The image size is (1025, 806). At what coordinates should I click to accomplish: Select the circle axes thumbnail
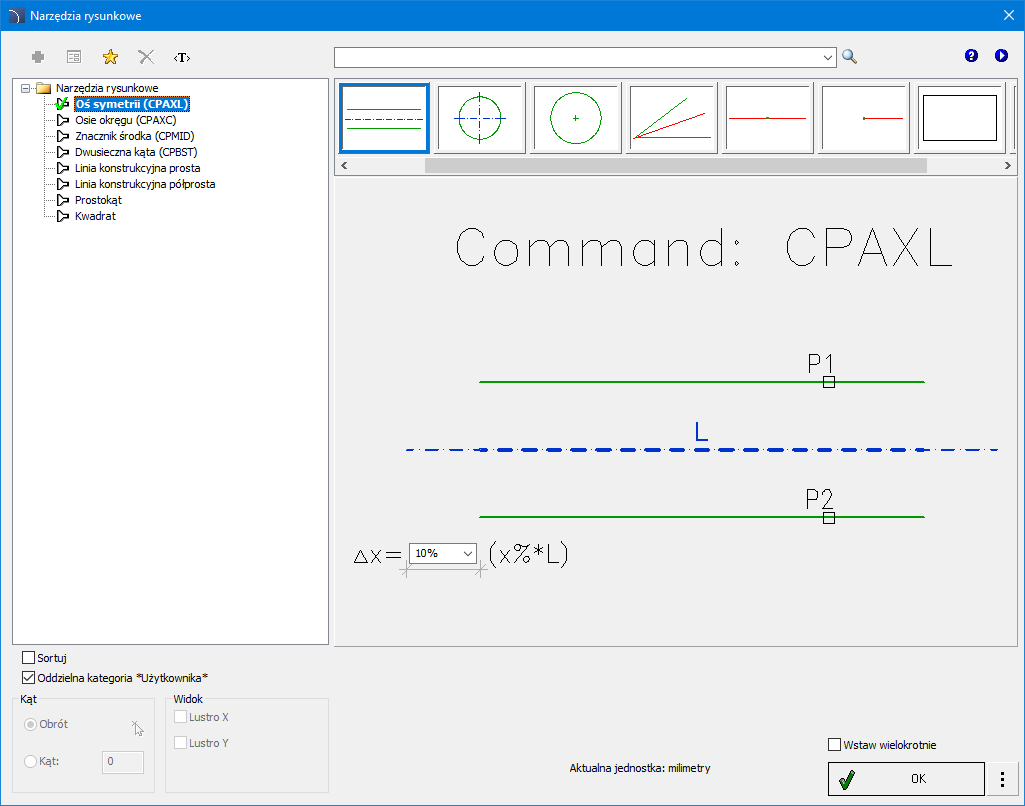(481, 118)
